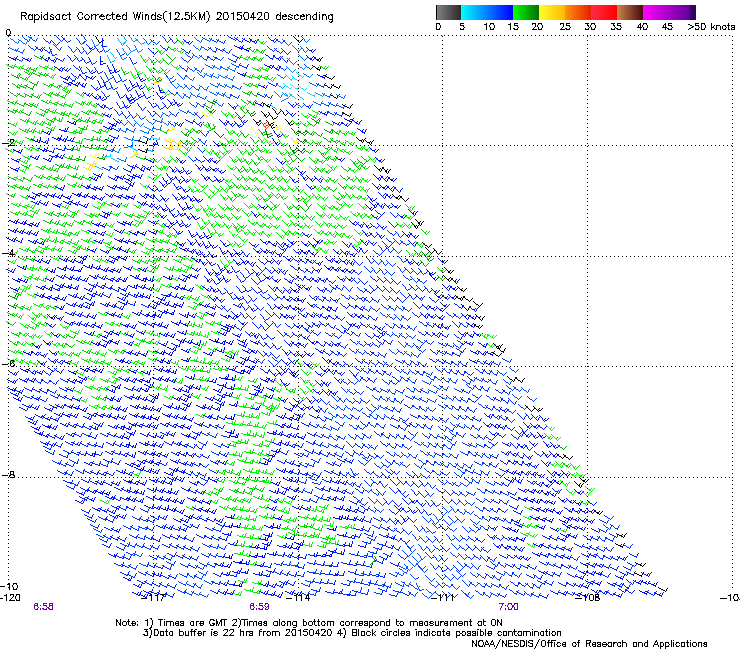Click the legend label '40'

tap(642, 26)
